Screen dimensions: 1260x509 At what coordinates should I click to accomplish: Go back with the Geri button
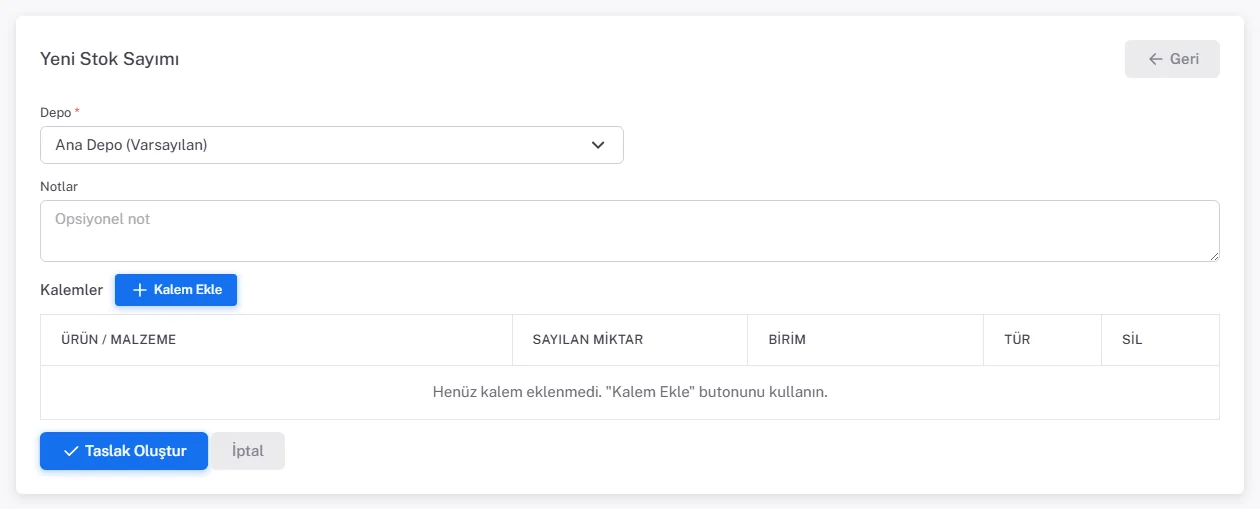point(1172,59)
